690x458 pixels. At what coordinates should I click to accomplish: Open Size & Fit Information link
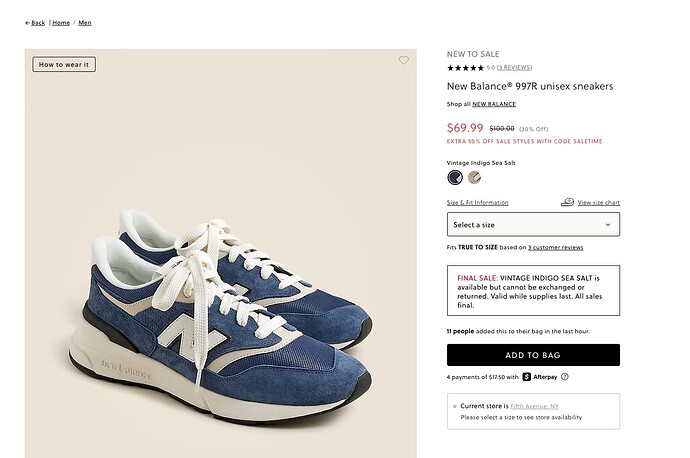pos(477,203)
